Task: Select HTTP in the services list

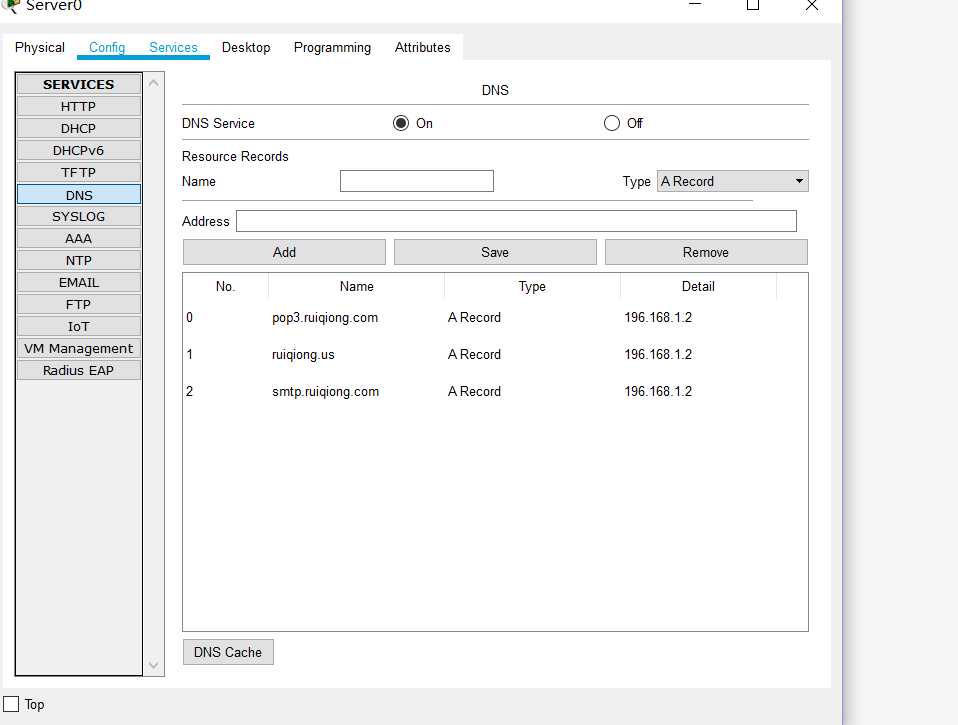Action: [79, 106]
